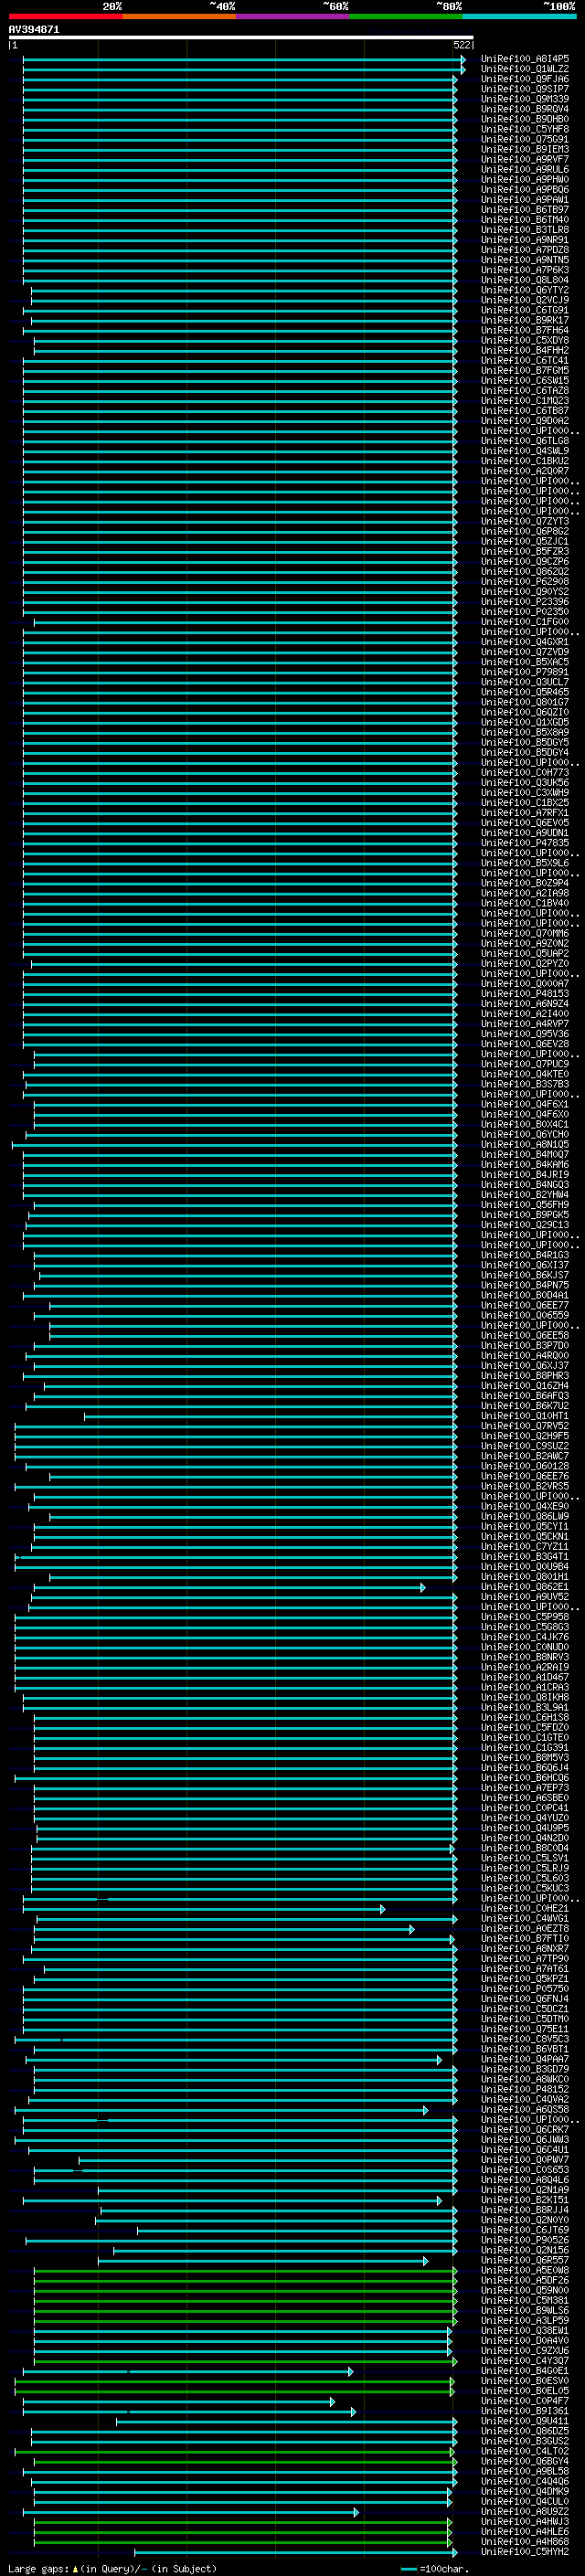Select label UniRef100_P02350
The image size is (585, 2576).
point(525,612)
